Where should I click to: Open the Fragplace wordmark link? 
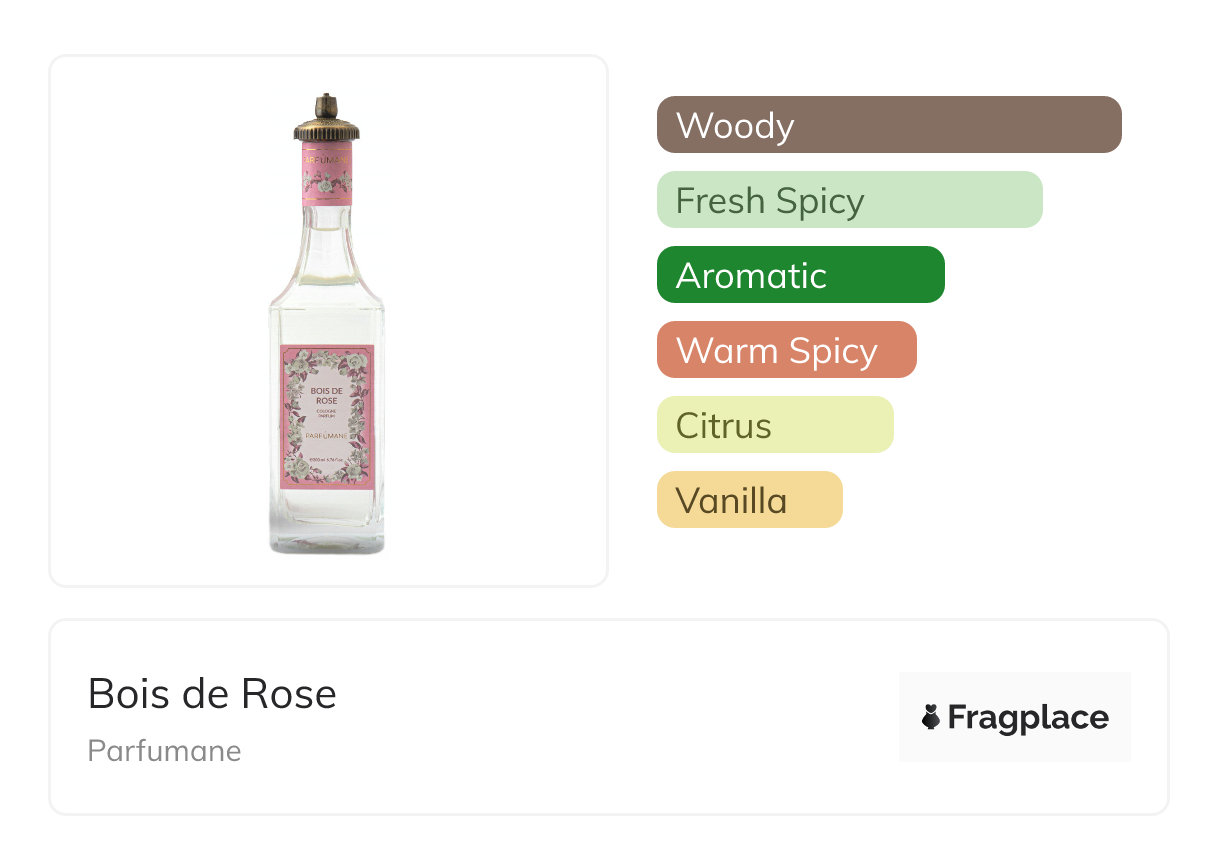tap(1028, 717)
